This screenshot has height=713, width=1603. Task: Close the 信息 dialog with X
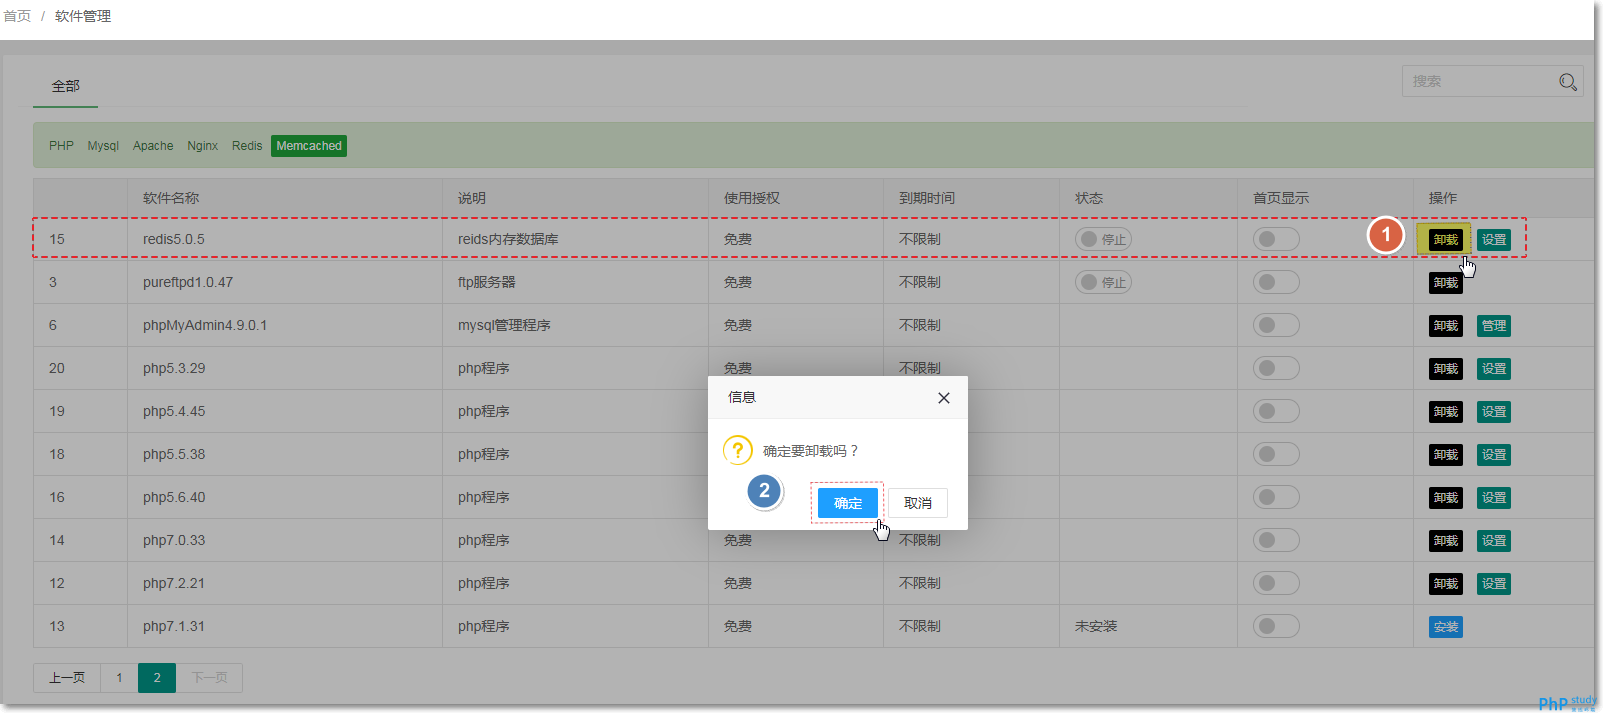(943, 398)
